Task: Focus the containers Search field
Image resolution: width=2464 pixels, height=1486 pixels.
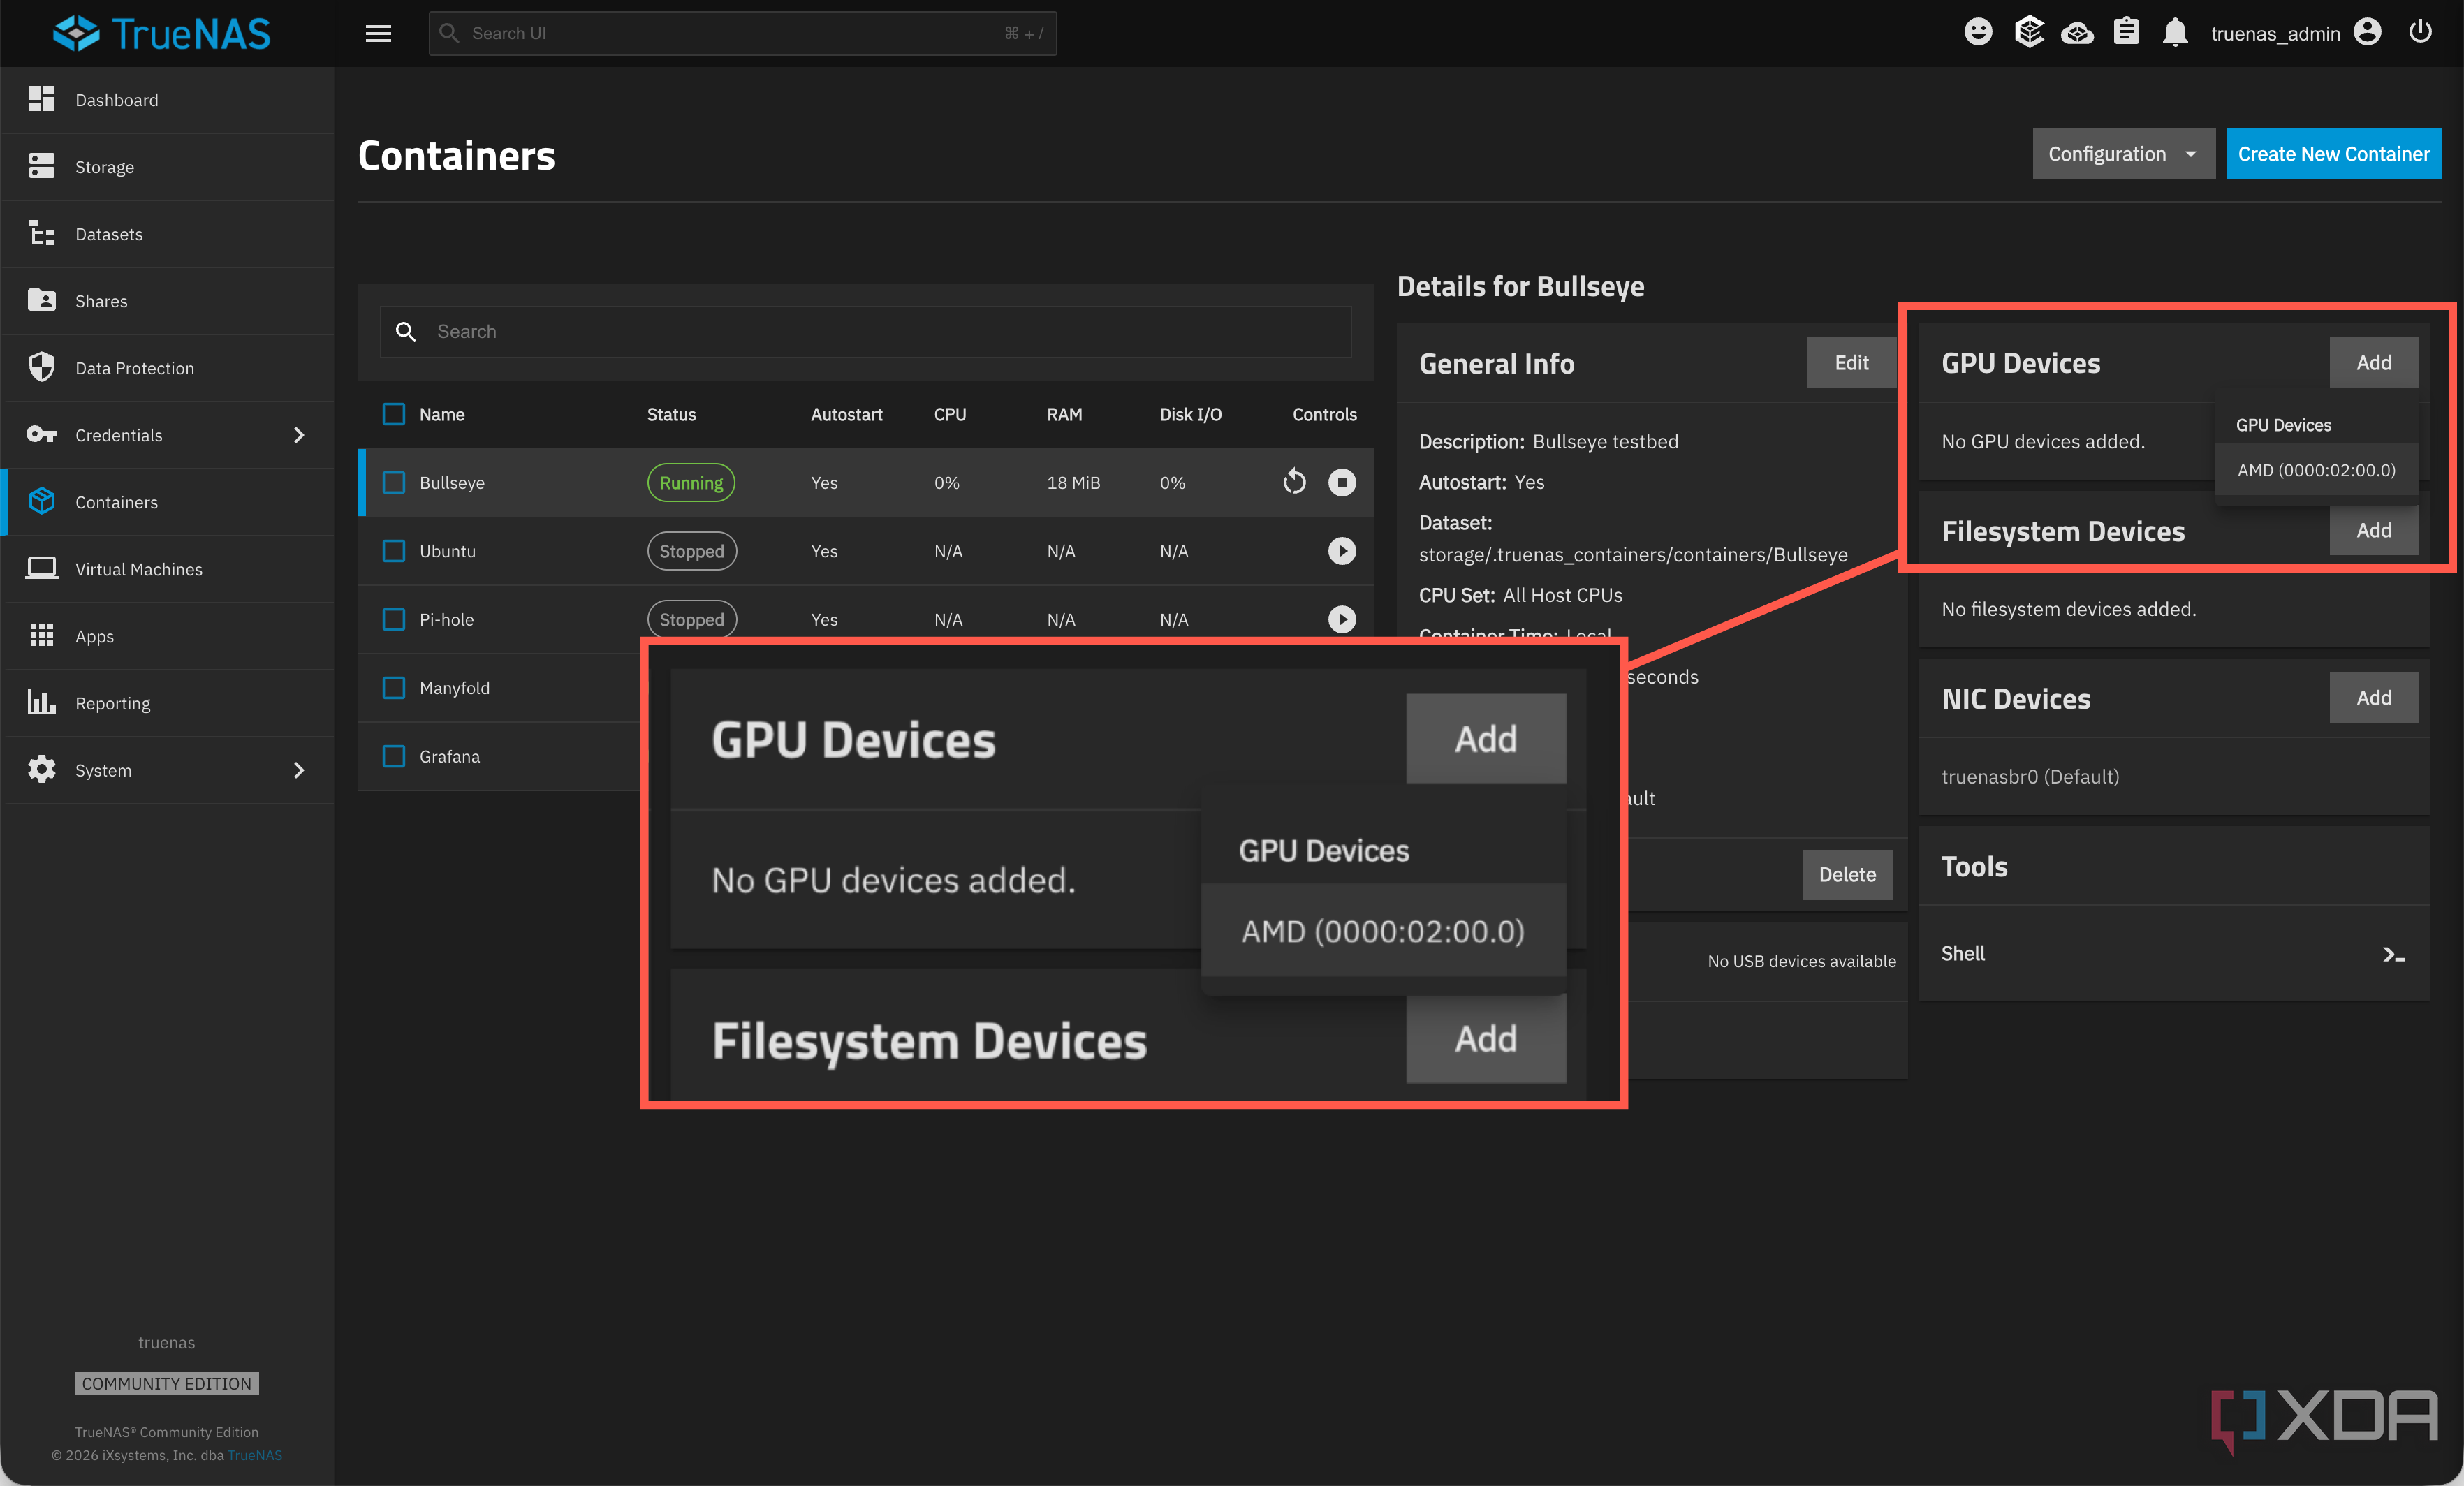Action: [865, 331]
